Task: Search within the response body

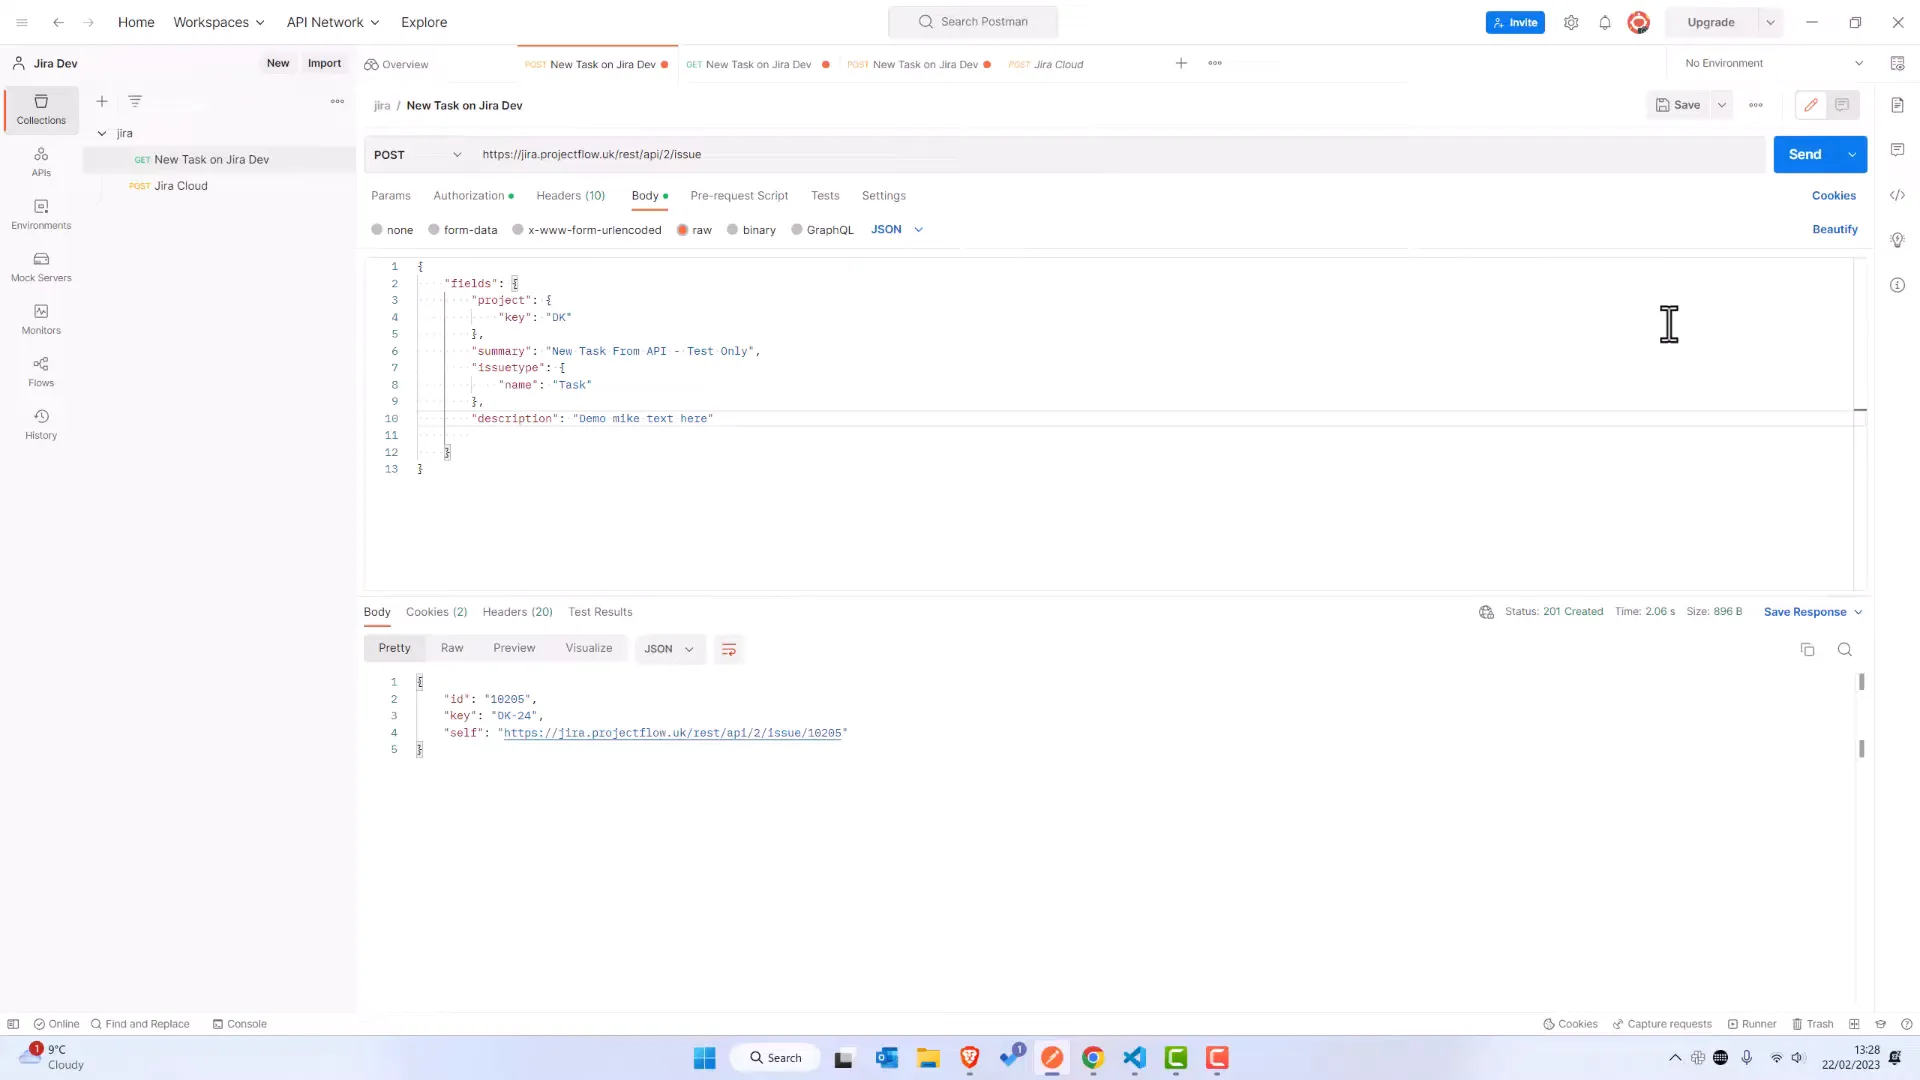Action: pyautogui.click(x=1845, y=650)
